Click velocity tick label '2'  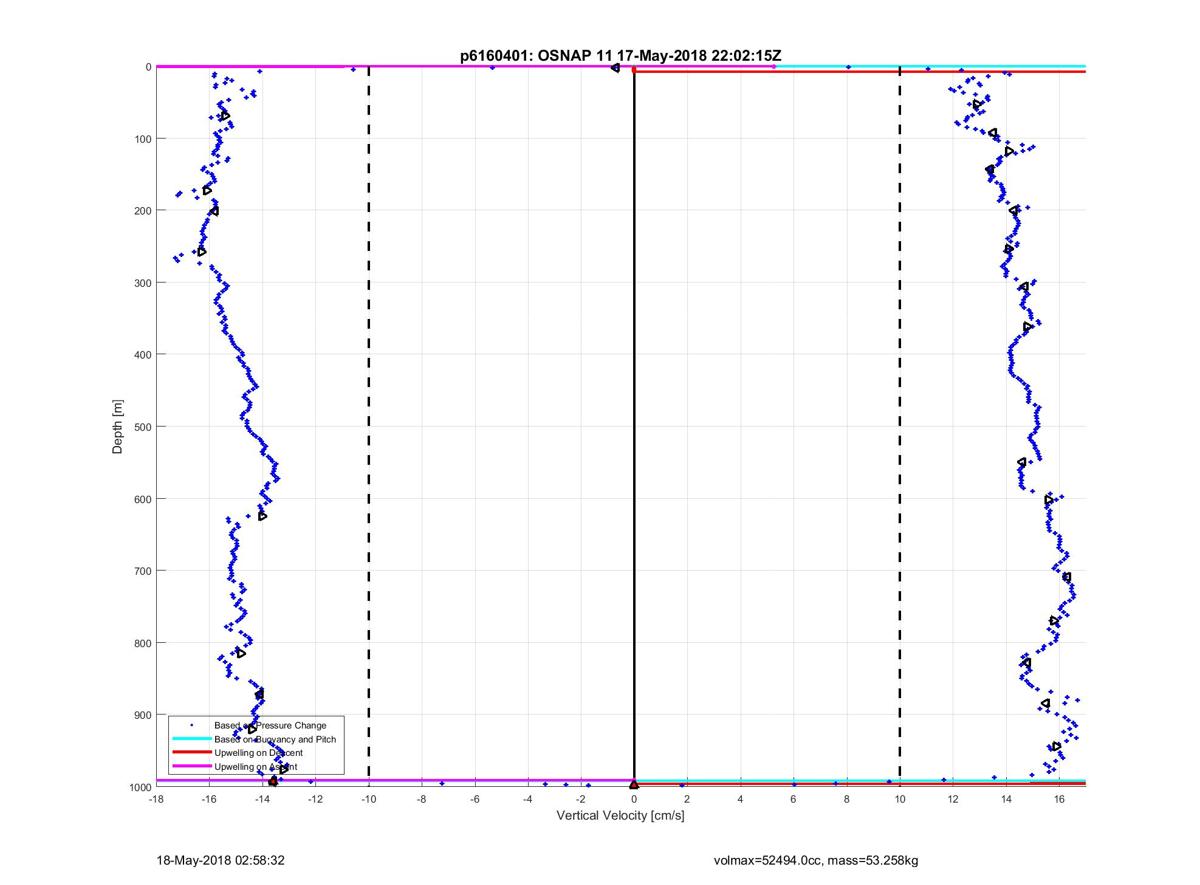(687, 799)
